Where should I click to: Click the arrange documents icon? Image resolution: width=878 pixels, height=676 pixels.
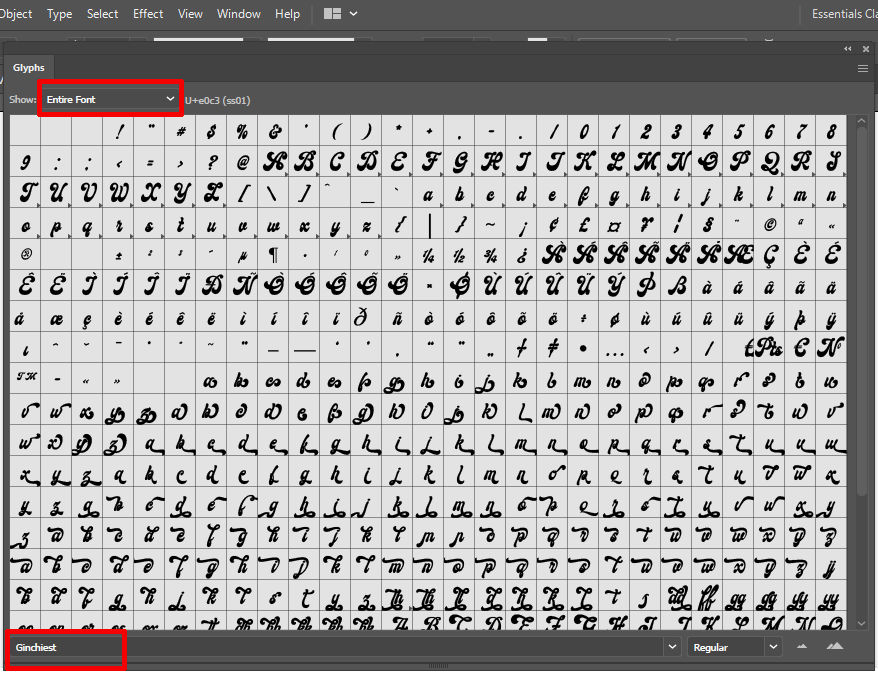[333, 13]
